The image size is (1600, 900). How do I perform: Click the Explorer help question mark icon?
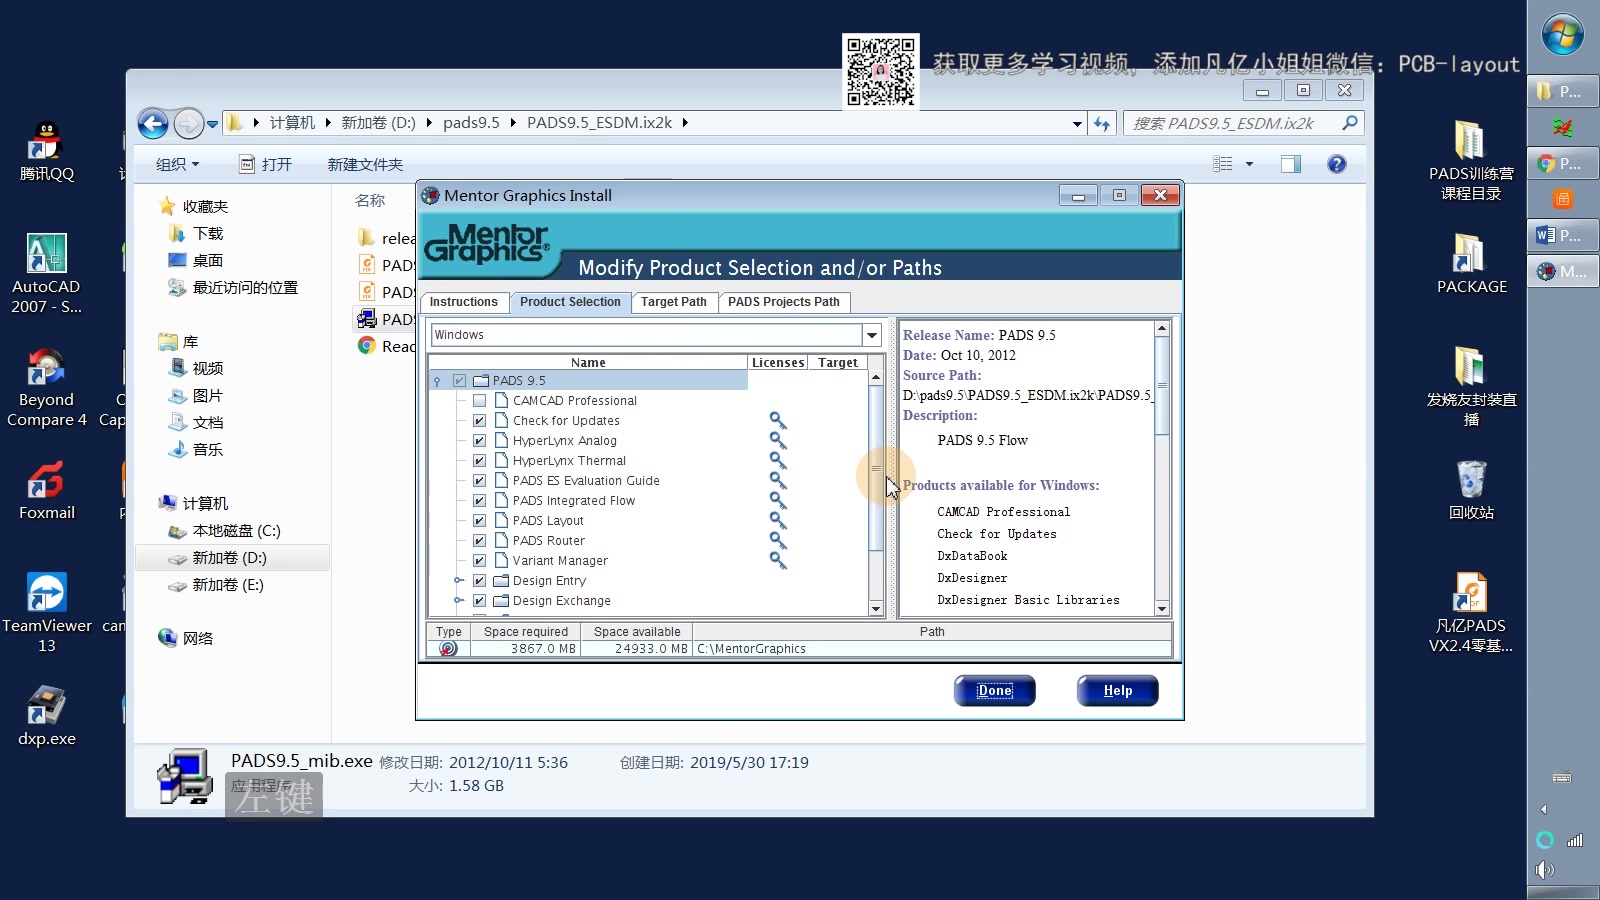point(1337,164)
